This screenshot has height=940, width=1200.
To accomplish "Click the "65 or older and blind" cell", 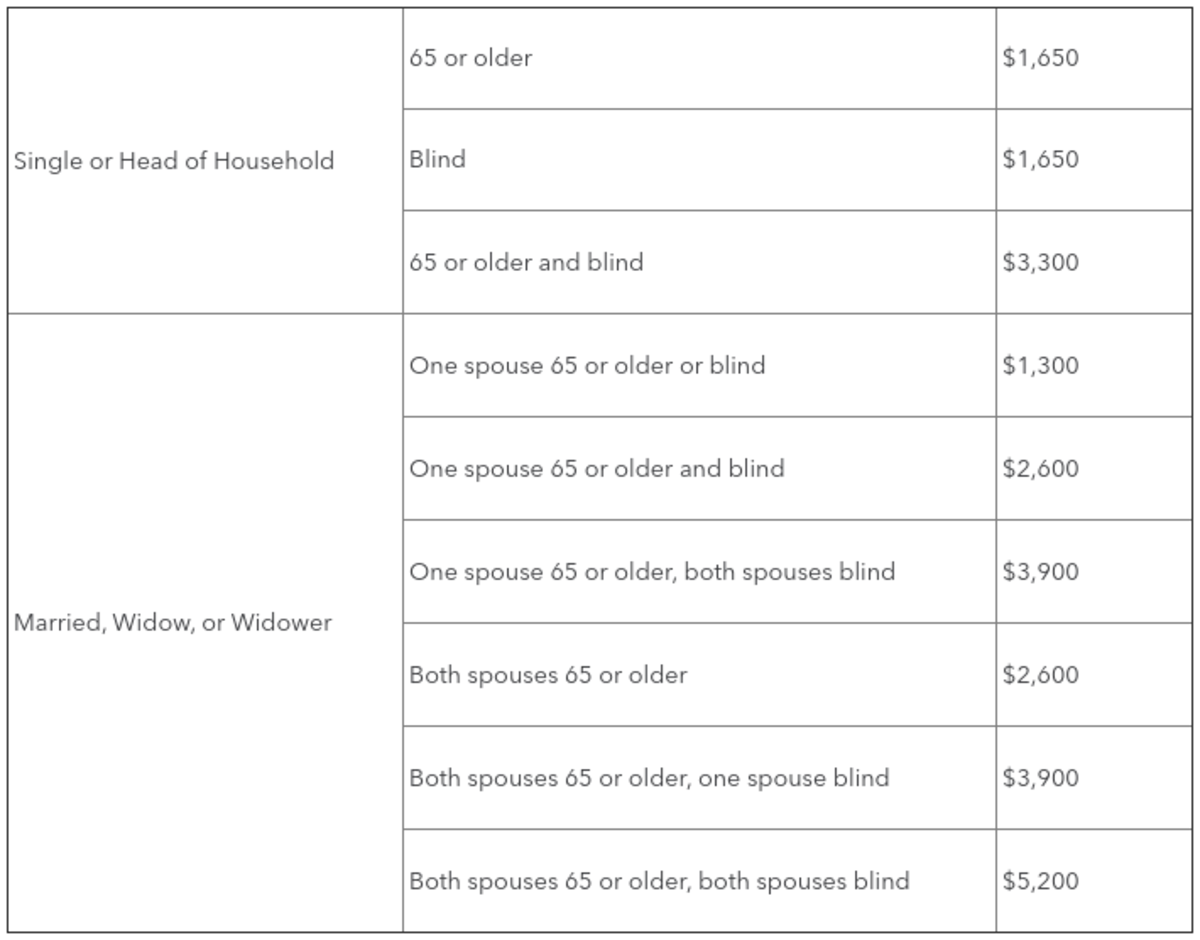I will pos(526,262).
